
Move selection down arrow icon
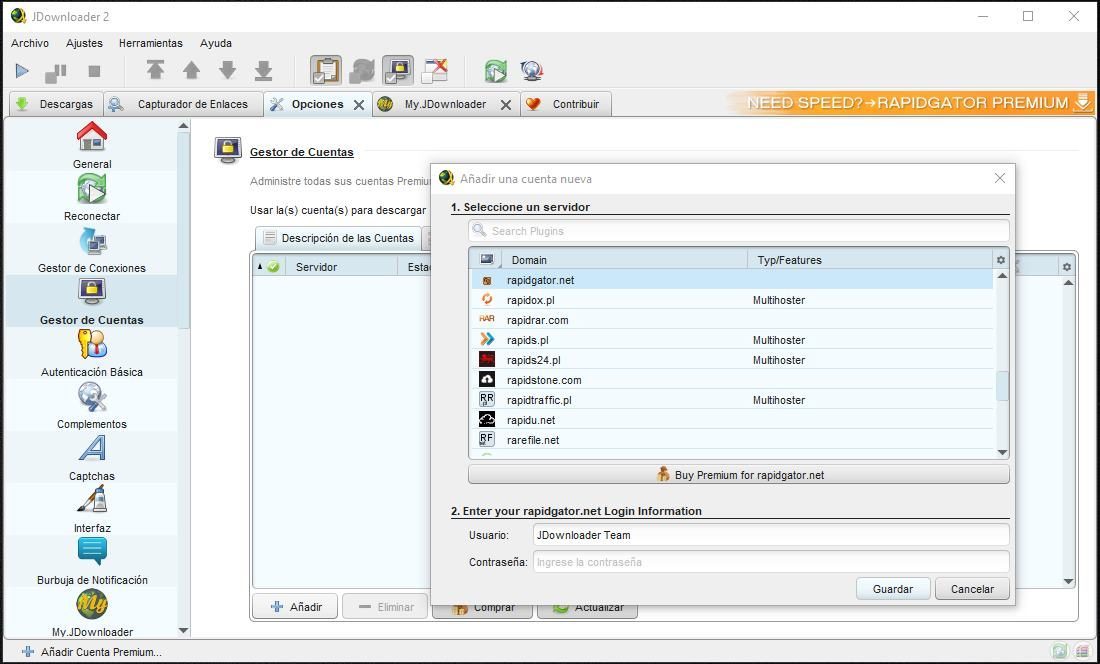[227, 70]
